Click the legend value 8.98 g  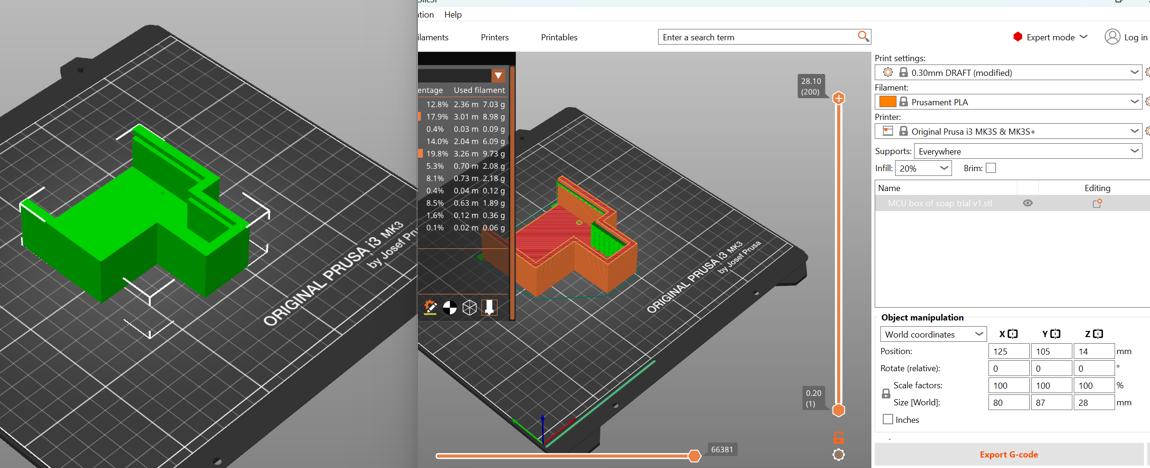click(494, 116)
